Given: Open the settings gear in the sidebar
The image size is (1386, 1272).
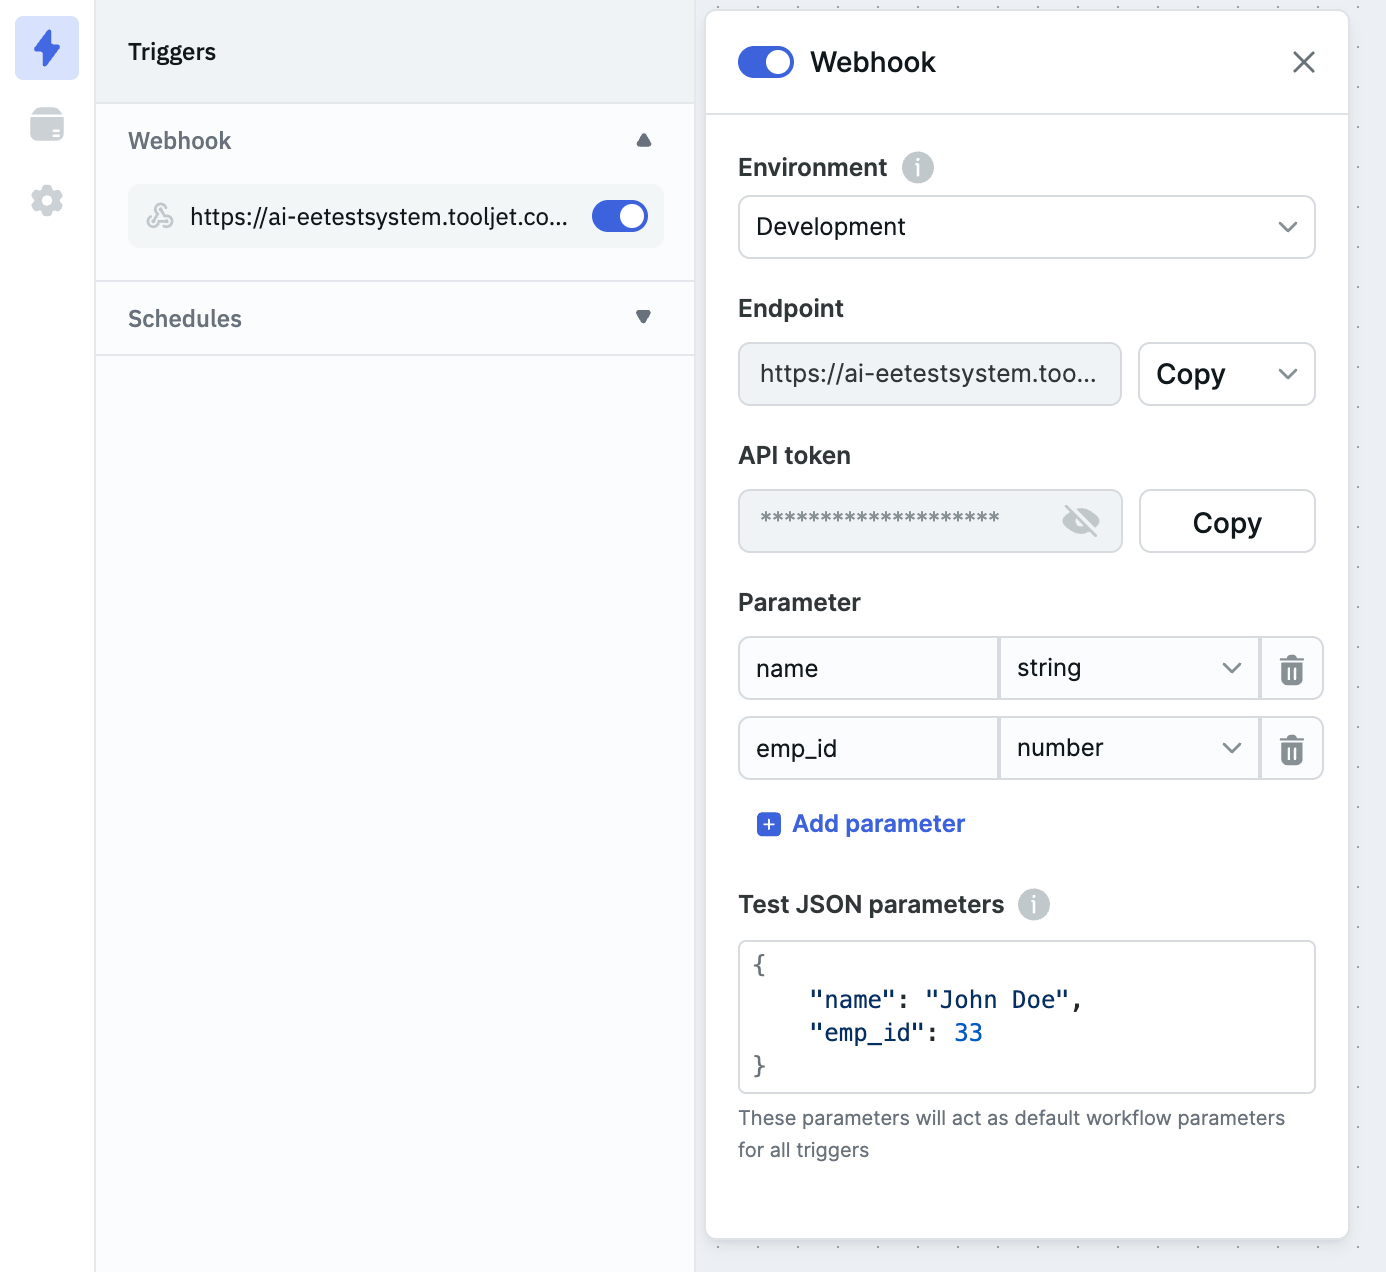Looking at the screenshot, I should coord(46,200).
